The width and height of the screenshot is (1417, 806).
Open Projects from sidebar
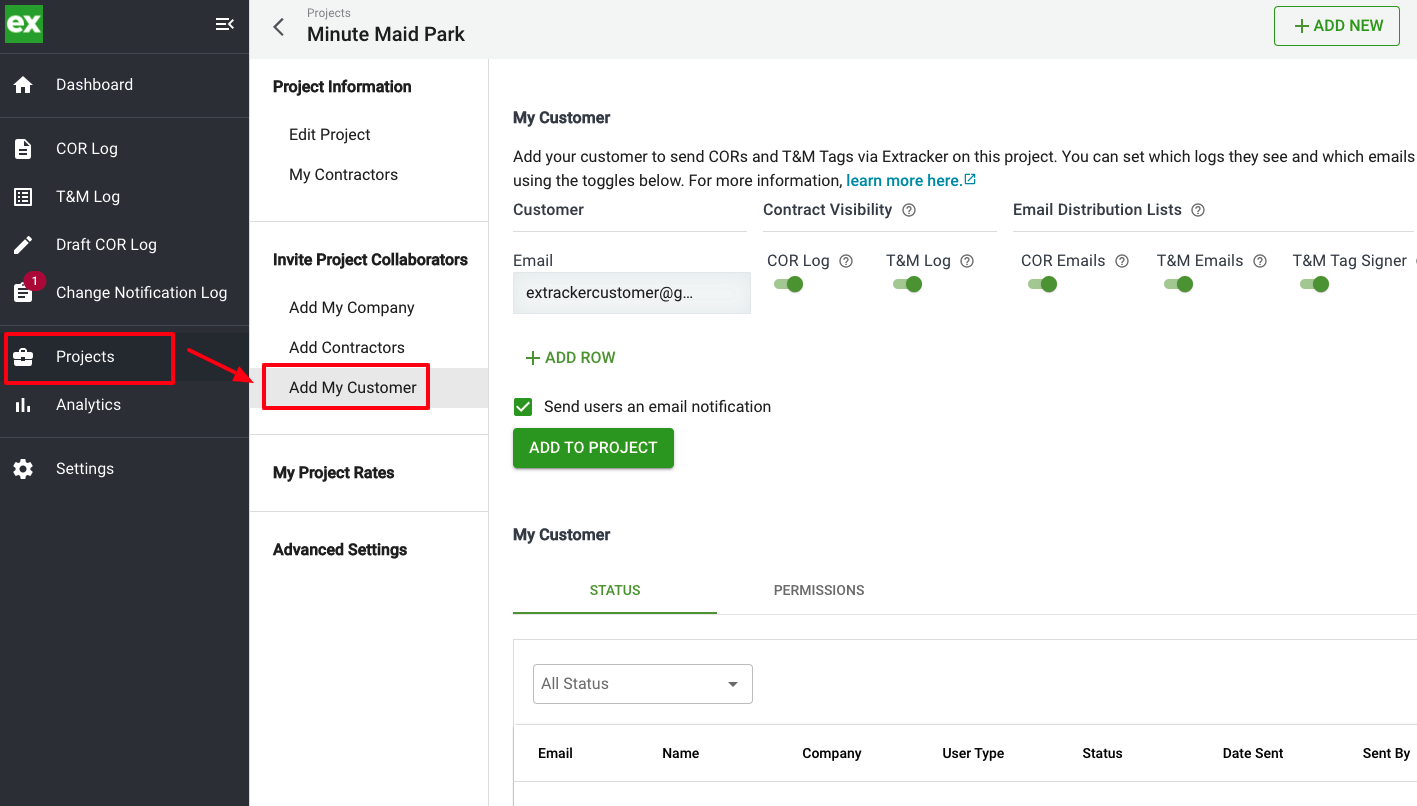click(x=85, y=357)
